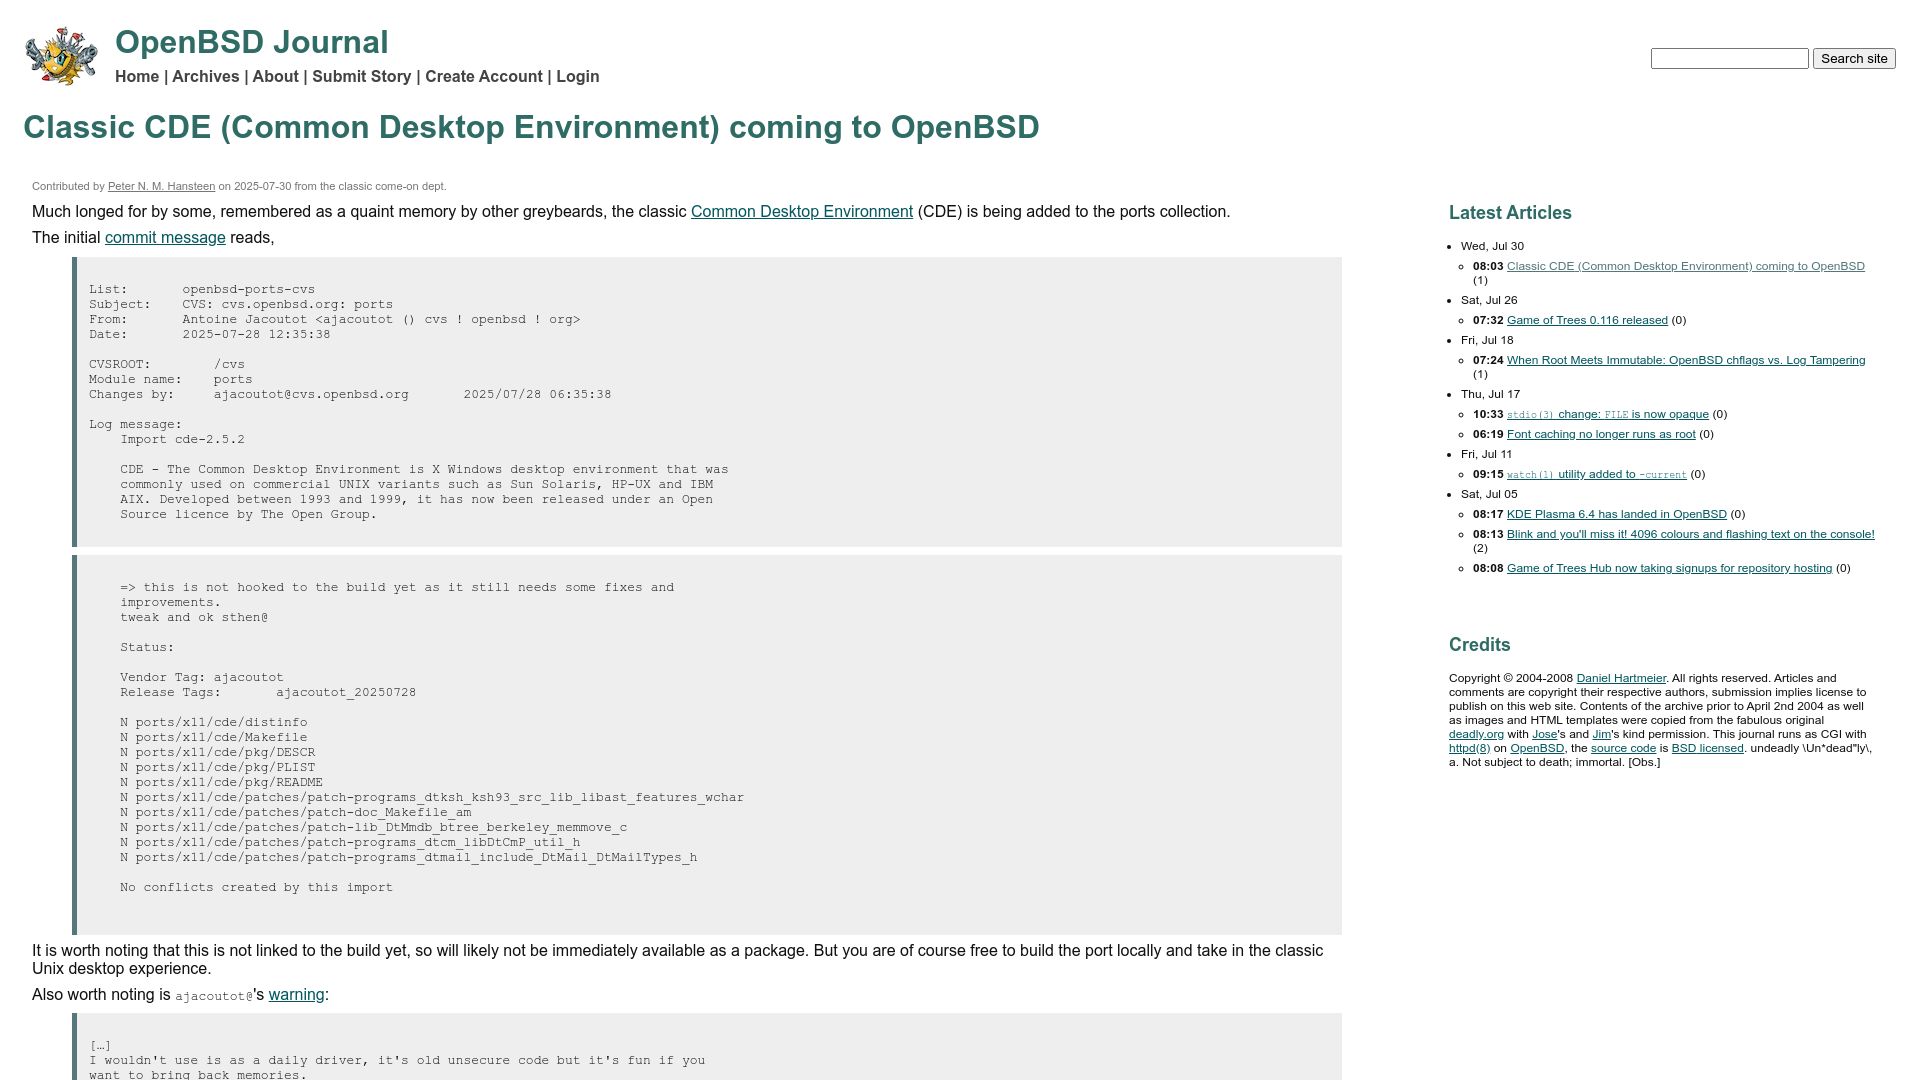Open When Root Meets Immutable article
Image resolution: width=1920 pixels, height=1080 pixels.
(x=1685, y=360)
